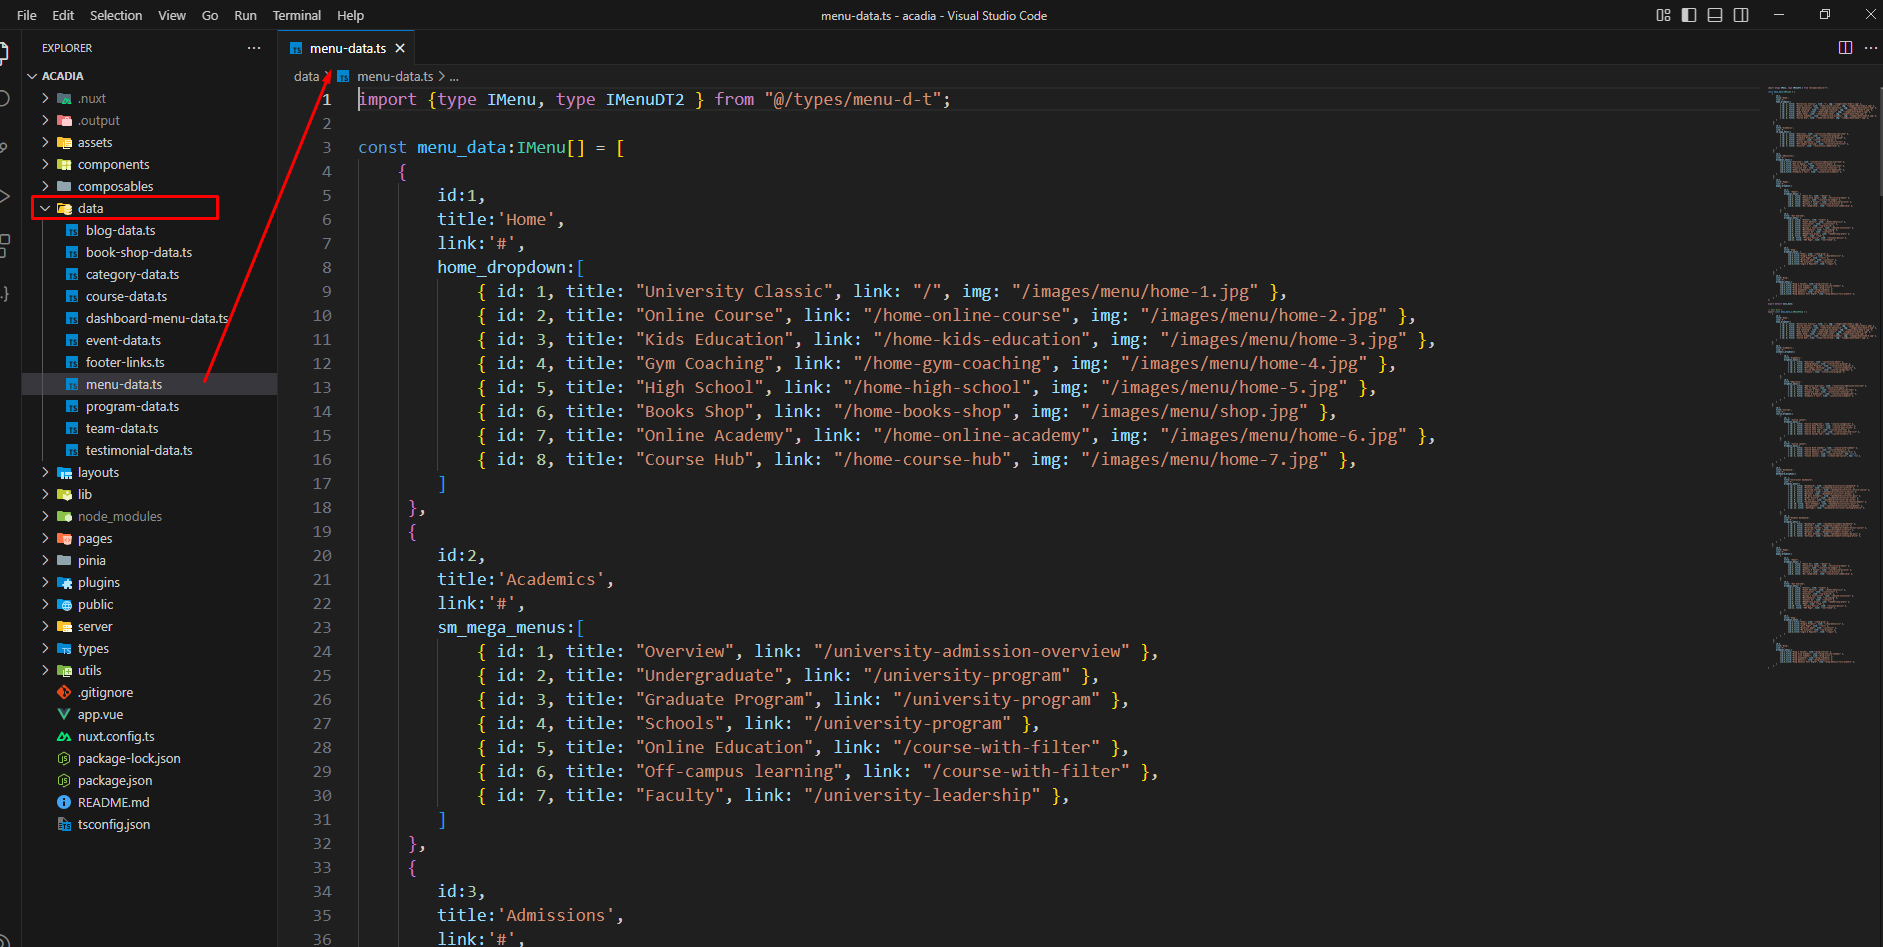Screen dimensions: 1883x947
Task: Toggle Panel visibility button
Action: [1715, 15]
